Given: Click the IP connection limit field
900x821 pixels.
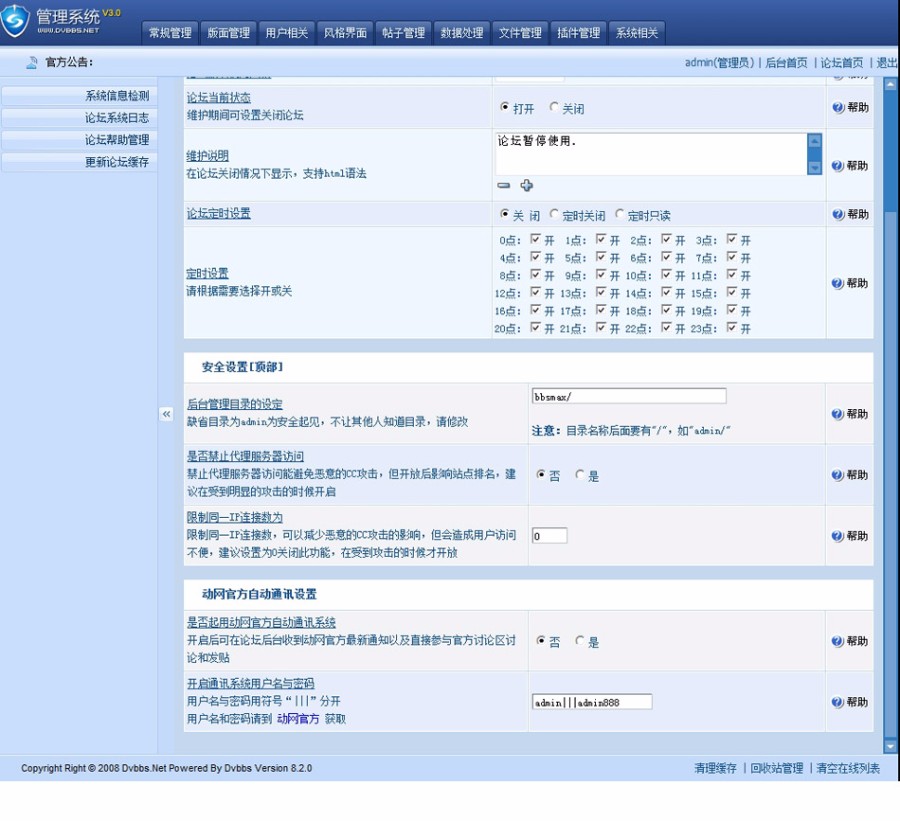Looking at the screenshot, I should pos(549,536).
